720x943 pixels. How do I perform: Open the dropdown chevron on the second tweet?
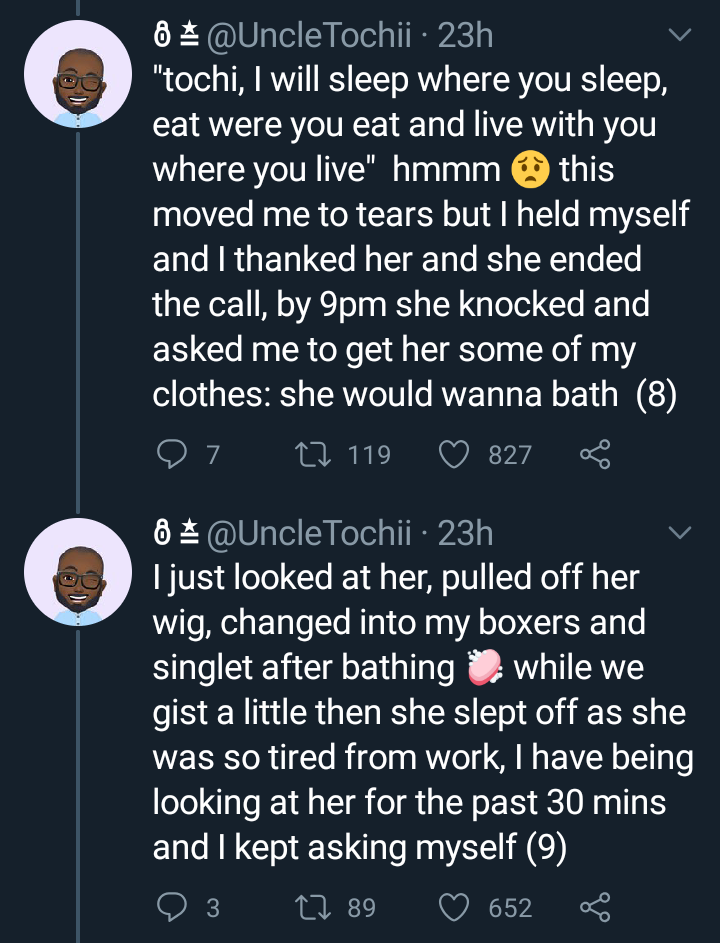[680, 533]
